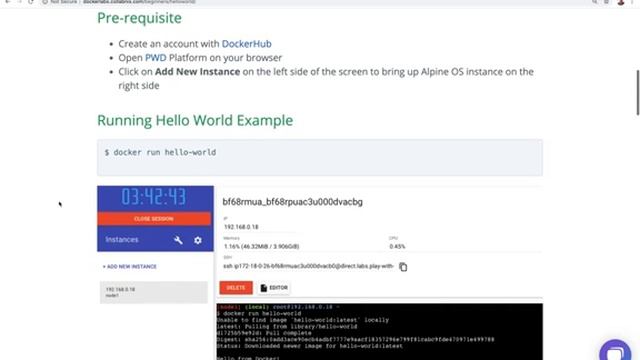The image size is (640, 360).
Task: Click the wrench icon beside Instances
Action: (178, 240)
